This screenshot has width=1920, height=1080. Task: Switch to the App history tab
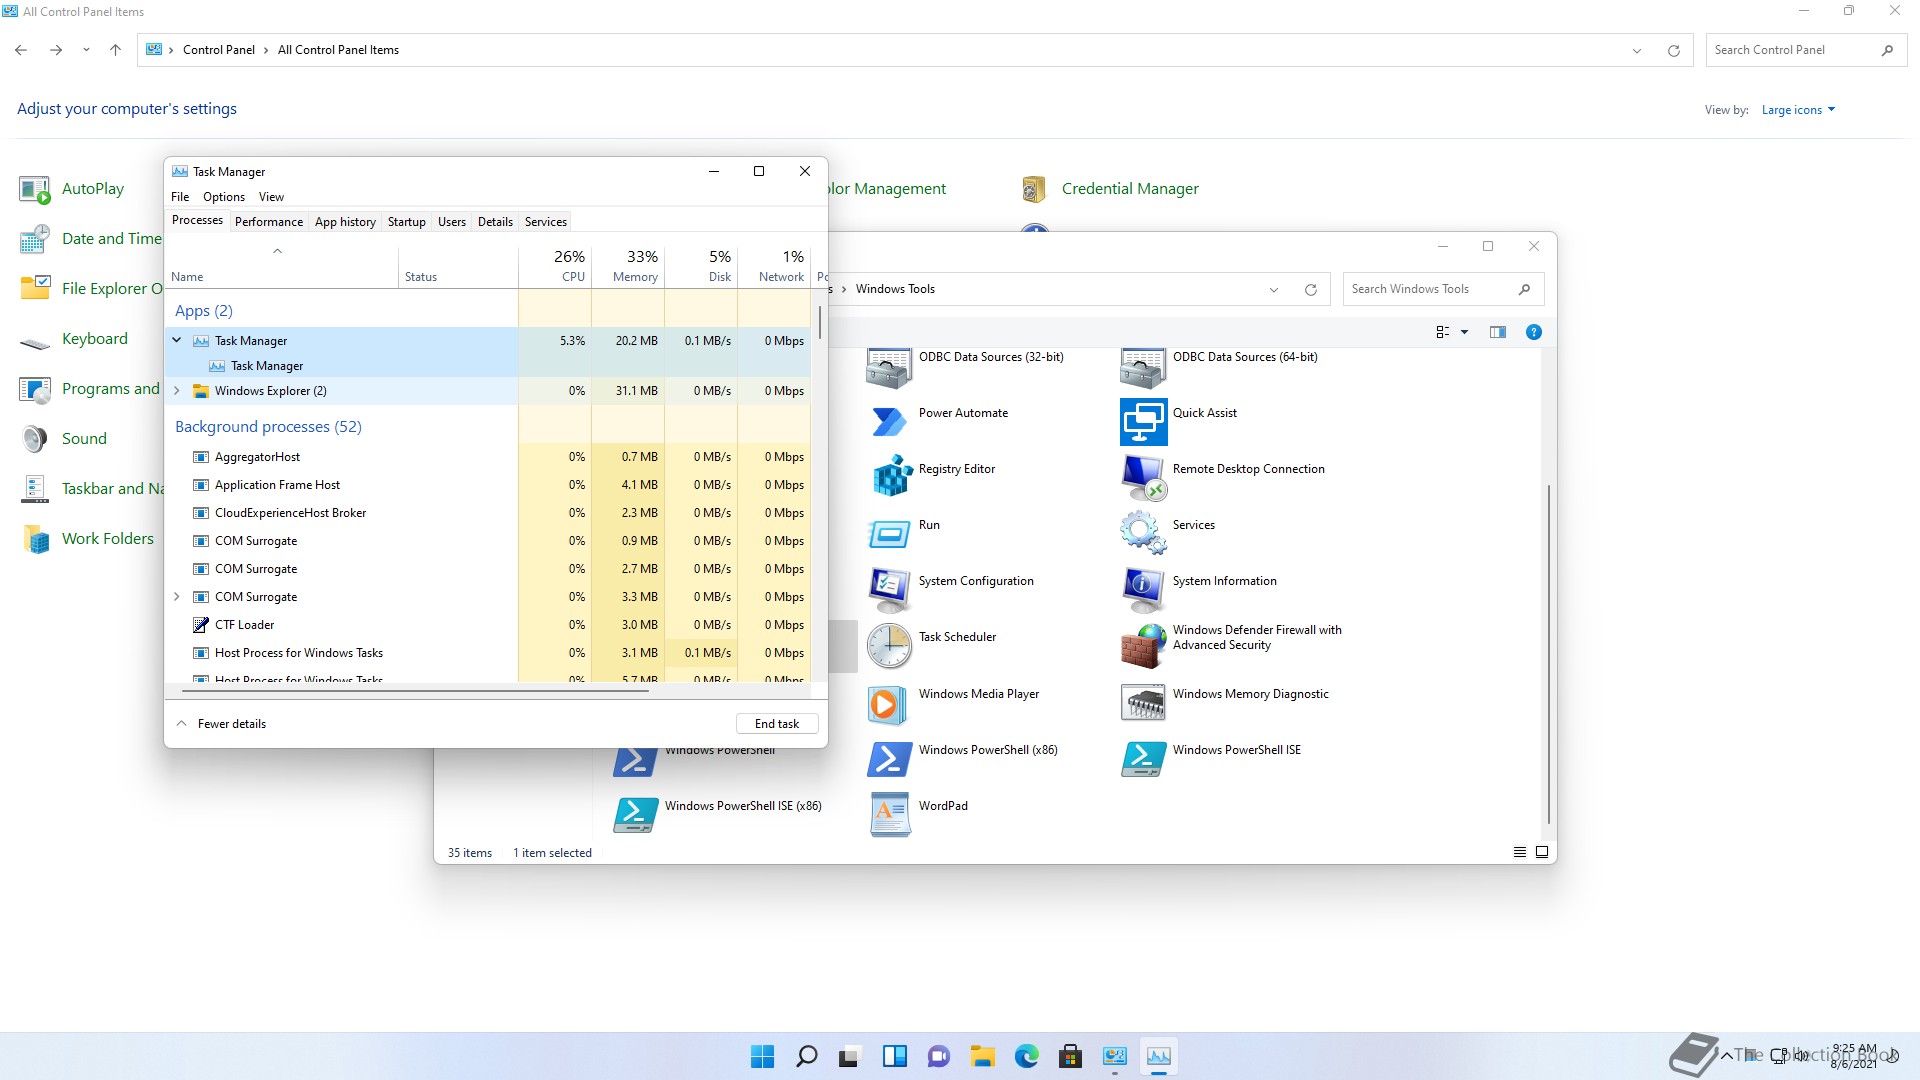pos(345,222)
